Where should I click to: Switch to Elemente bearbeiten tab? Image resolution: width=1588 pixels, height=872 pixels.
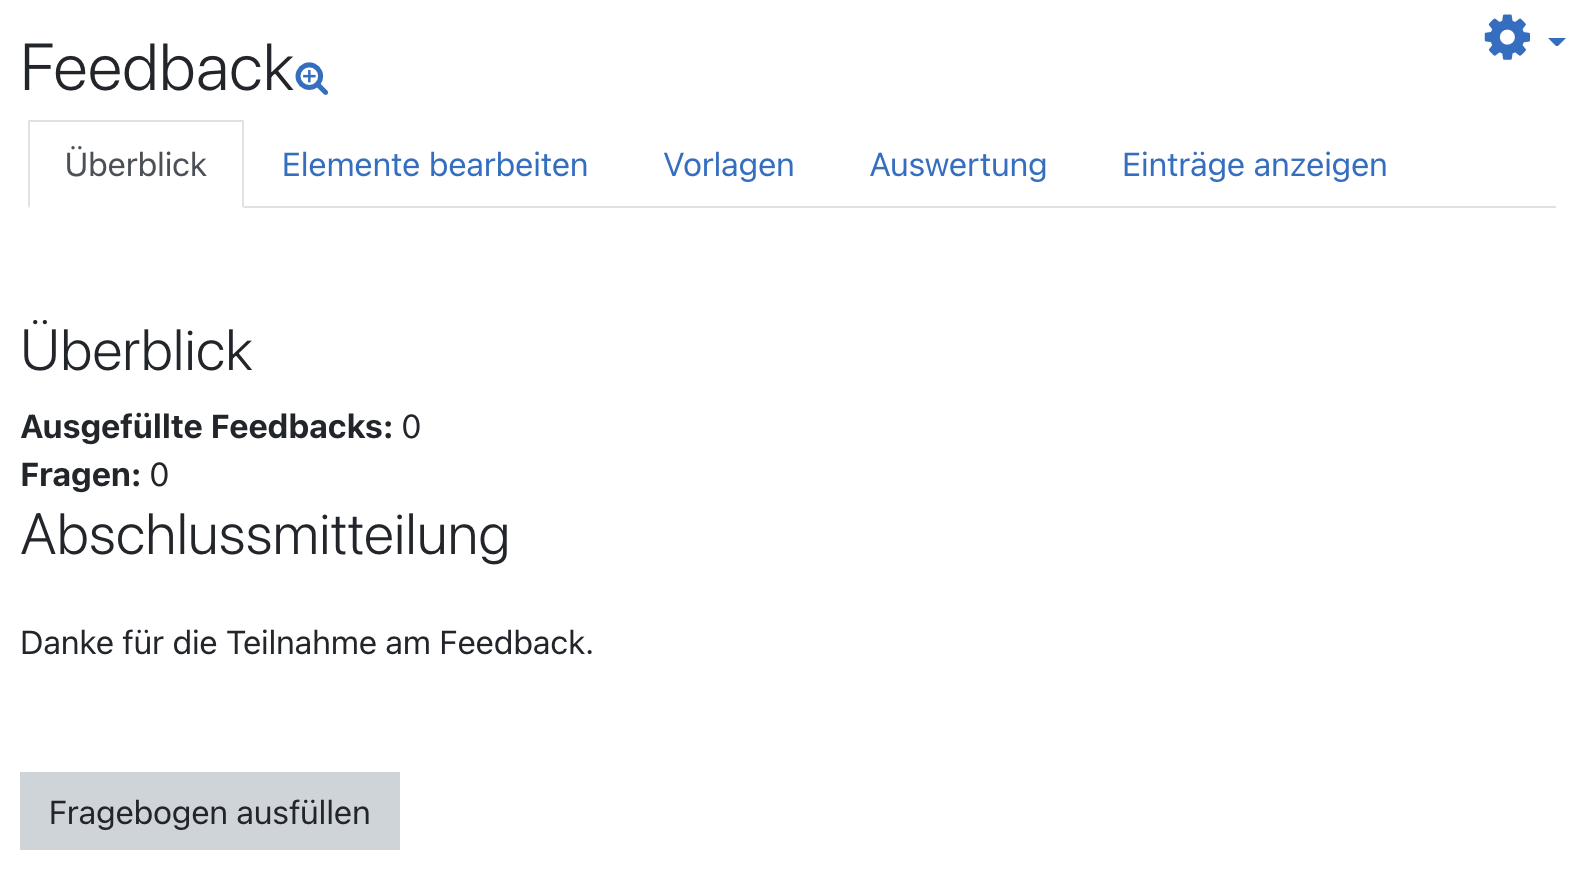[x=435, y=165]
